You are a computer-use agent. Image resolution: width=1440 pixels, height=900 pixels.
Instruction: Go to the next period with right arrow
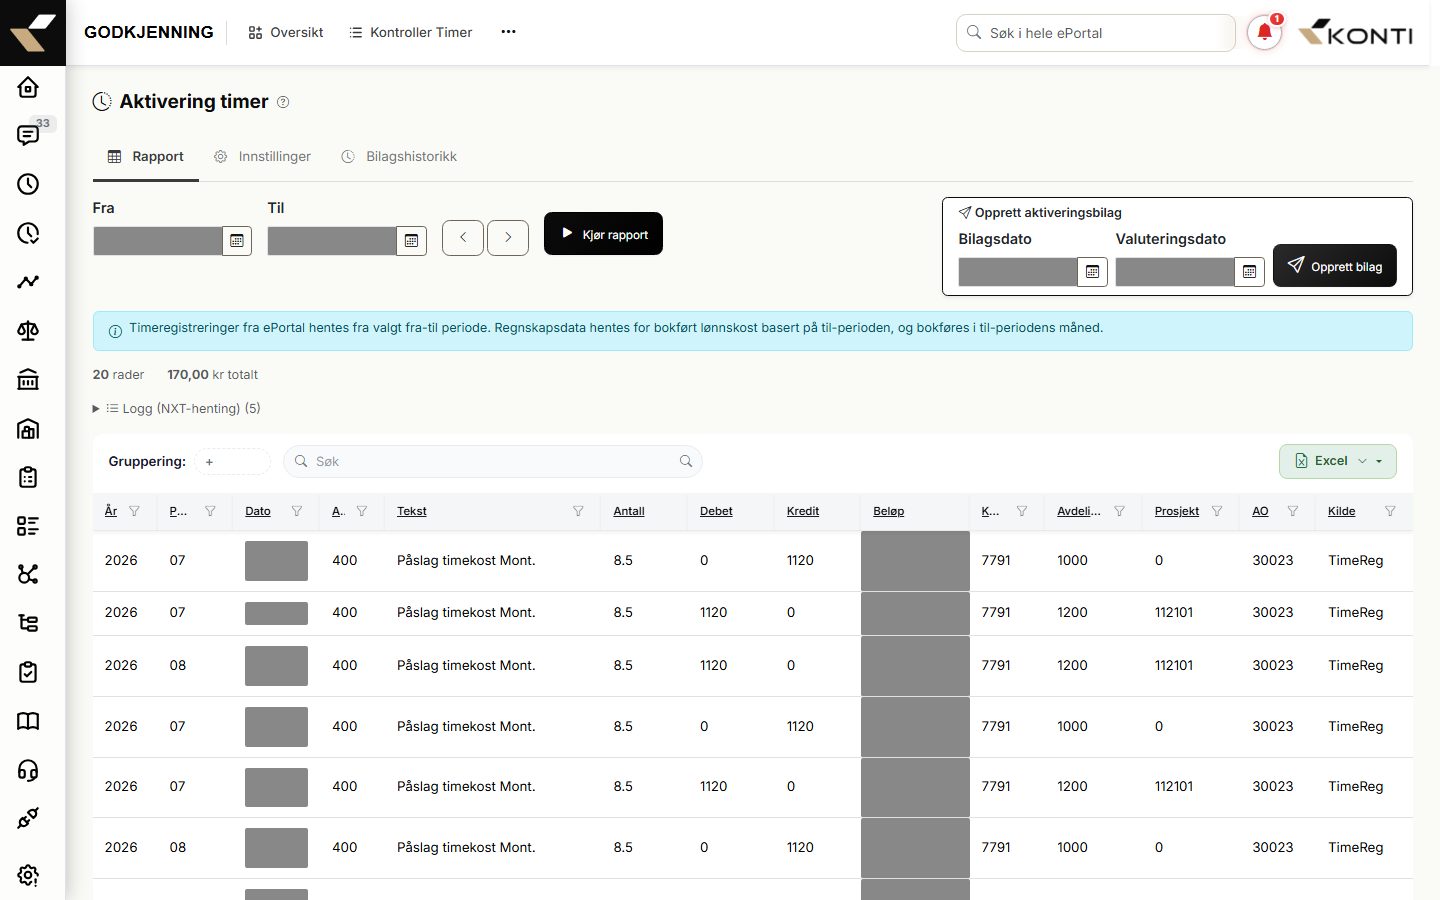pos(508,238)
